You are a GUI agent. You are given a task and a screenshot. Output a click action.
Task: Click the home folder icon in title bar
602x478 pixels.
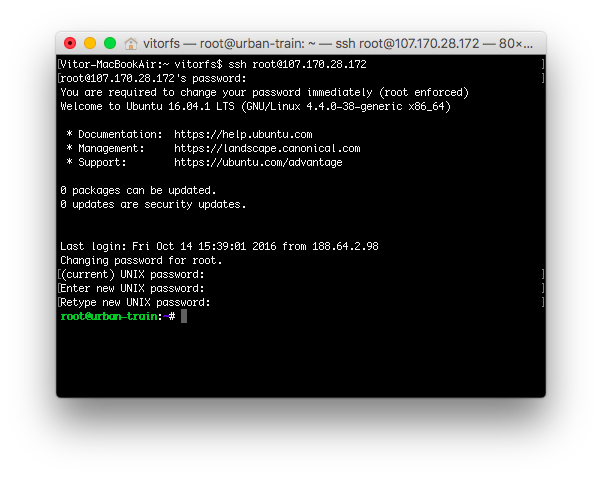click(x=131, y=43)
